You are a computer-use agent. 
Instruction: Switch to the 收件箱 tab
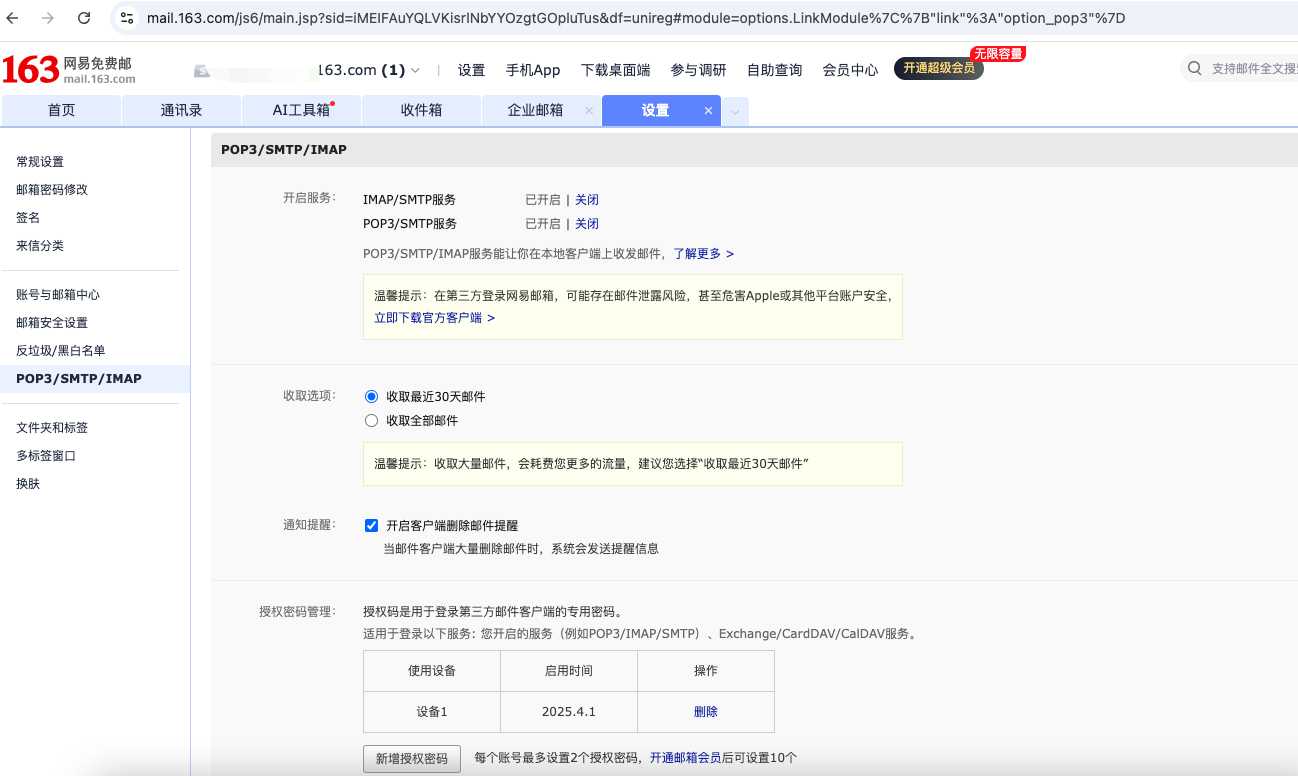pos(421,111)
